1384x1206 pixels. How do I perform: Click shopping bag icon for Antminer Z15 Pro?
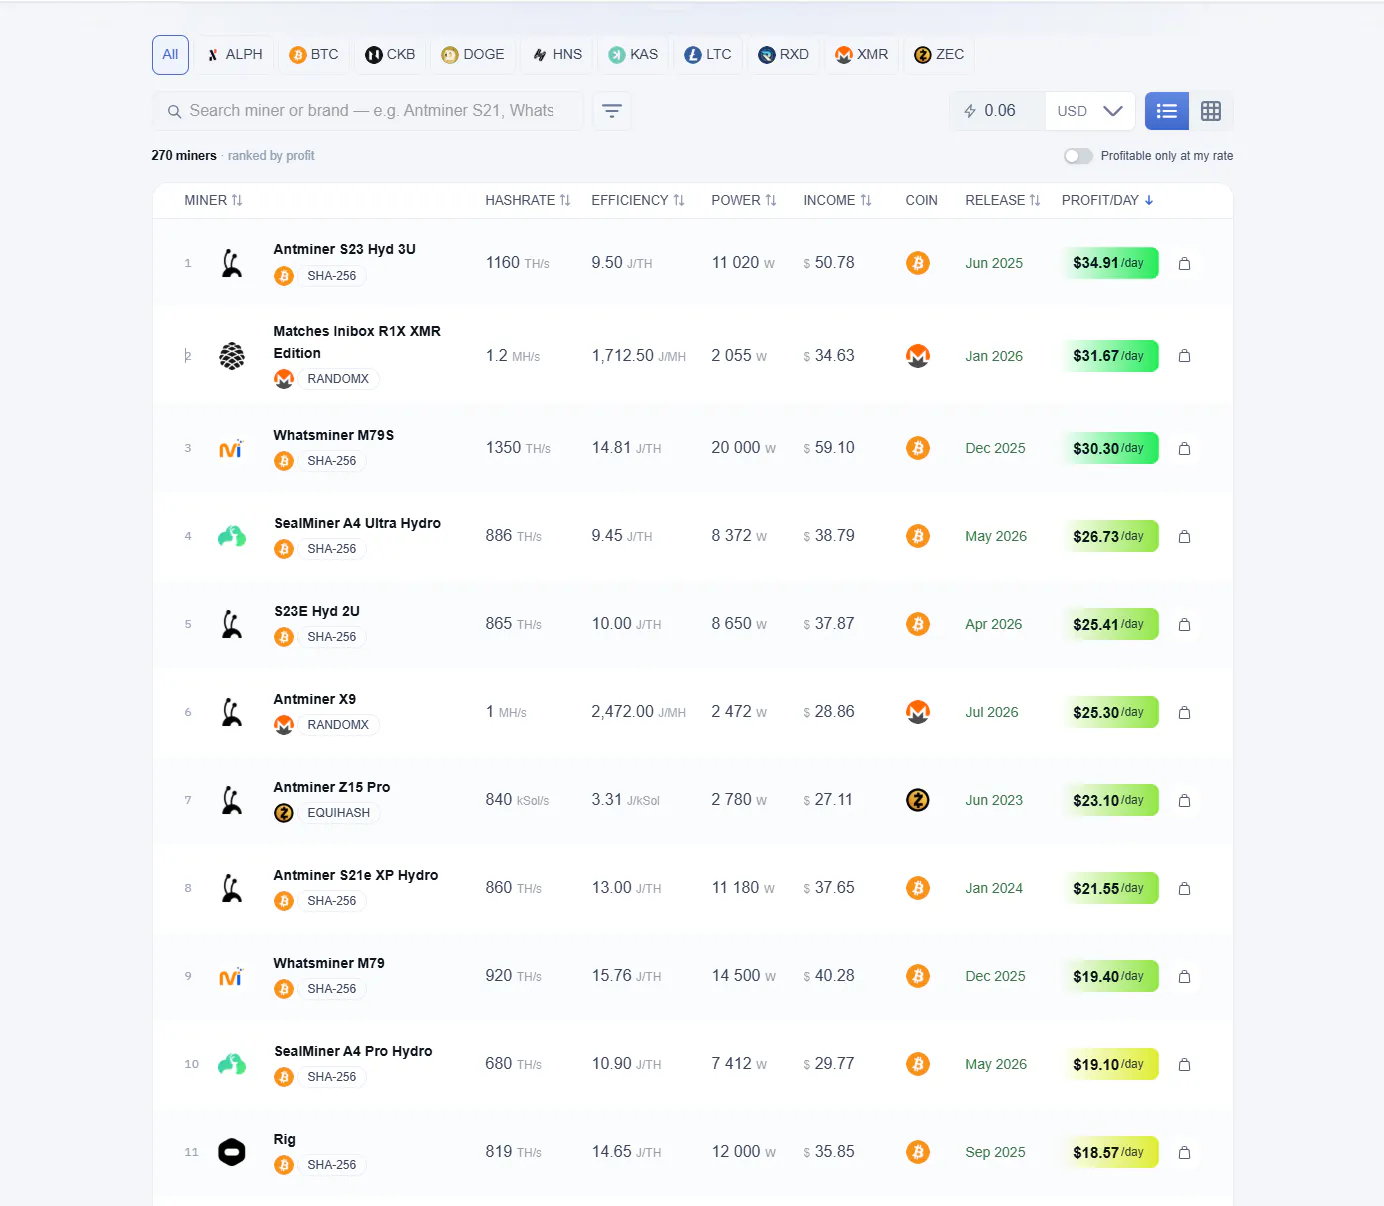point(1184,801)
